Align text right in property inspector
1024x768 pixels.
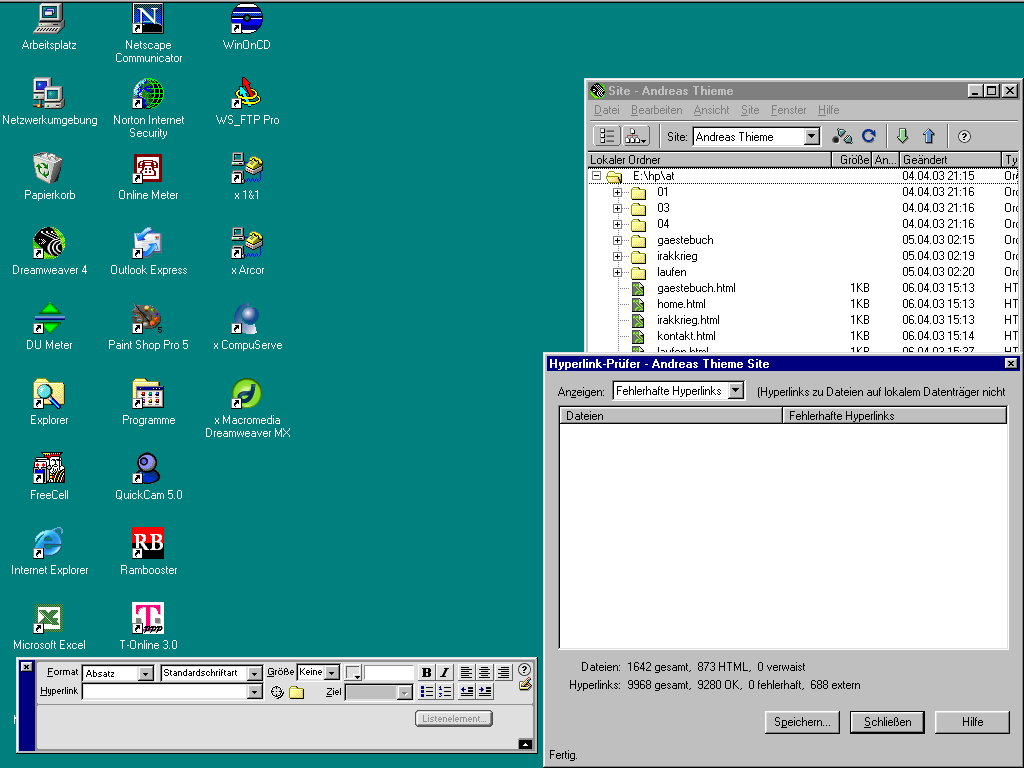(504, 672)
